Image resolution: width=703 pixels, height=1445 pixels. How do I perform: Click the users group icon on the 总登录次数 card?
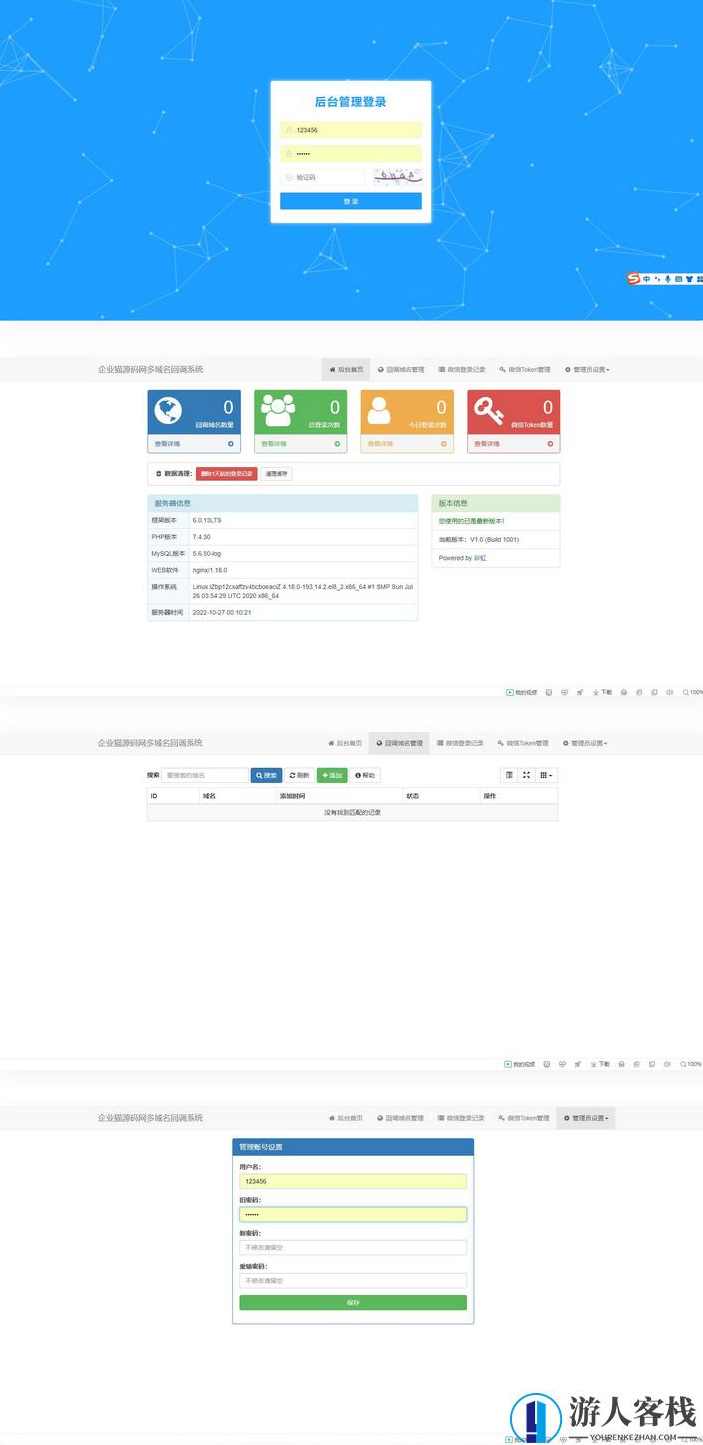tap(277, 410)
